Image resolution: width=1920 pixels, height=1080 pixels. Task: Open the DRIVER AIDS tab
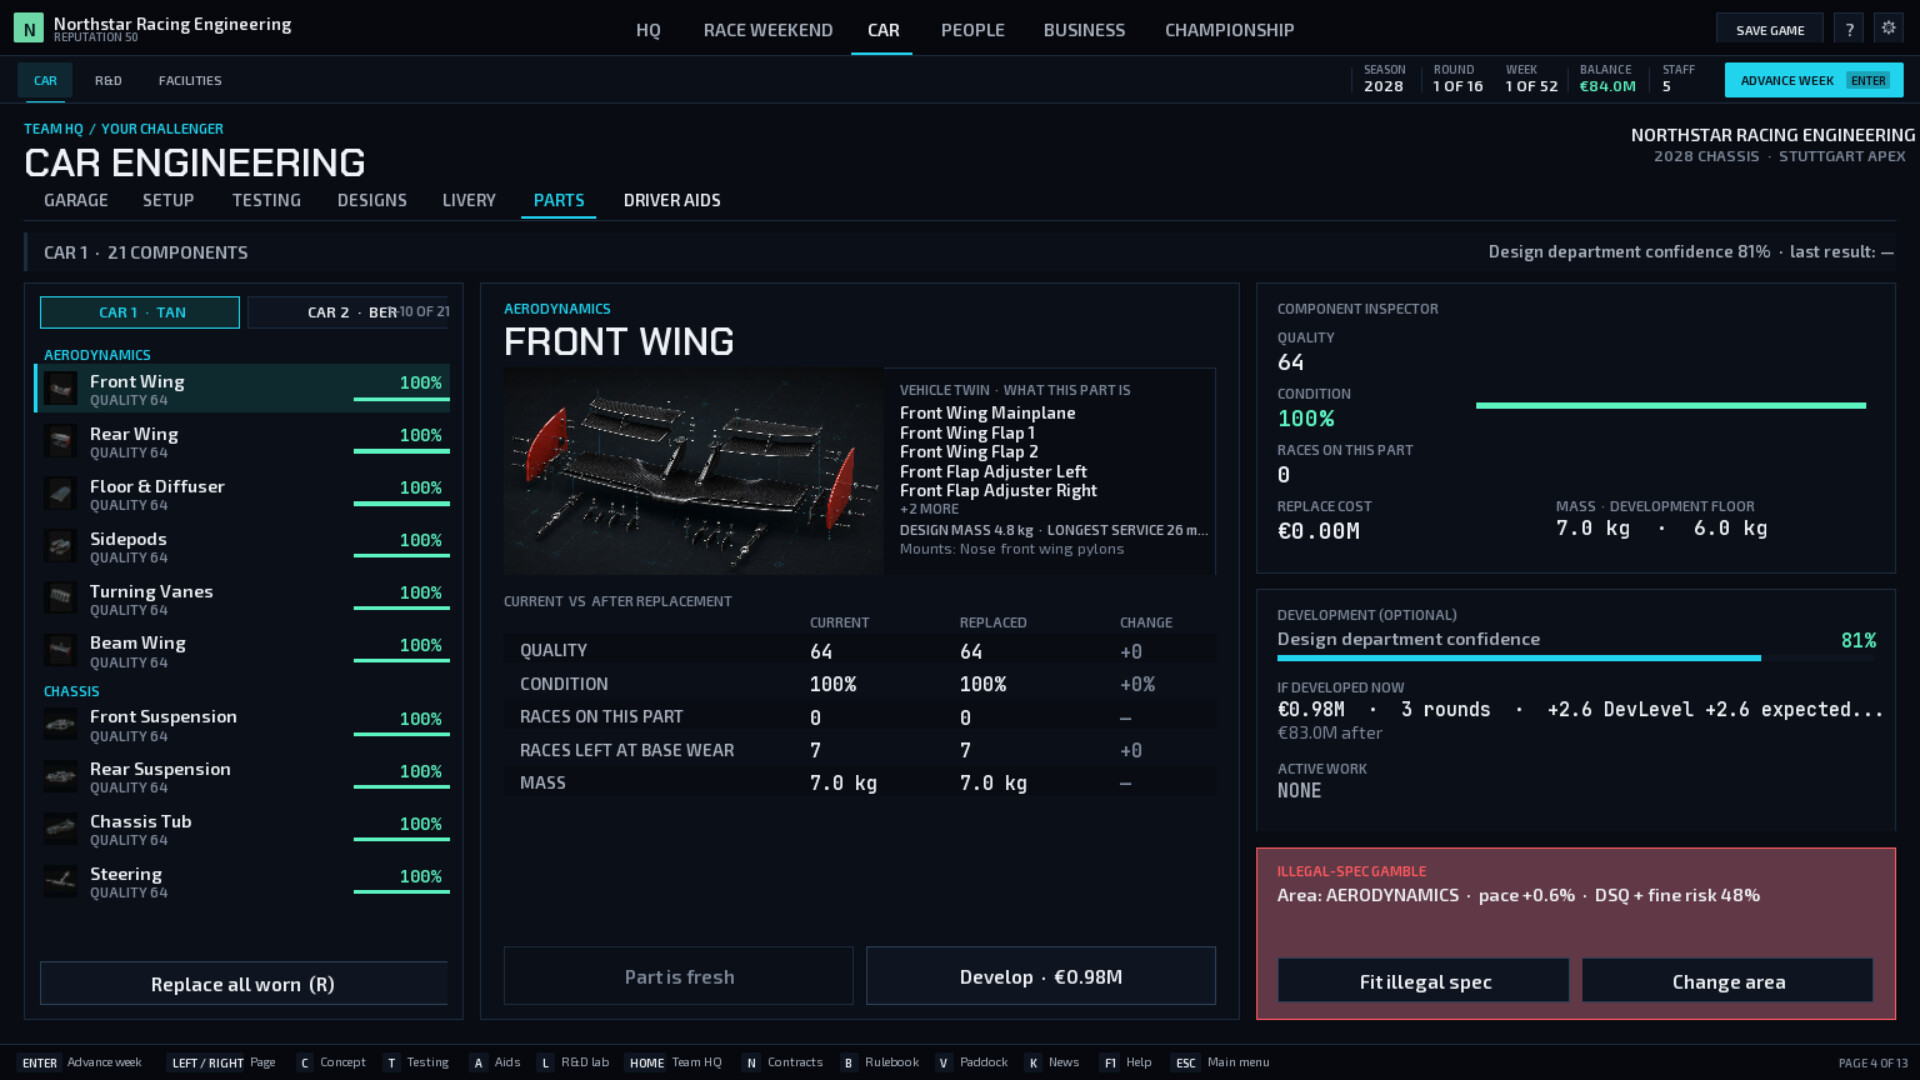point(672,200)
